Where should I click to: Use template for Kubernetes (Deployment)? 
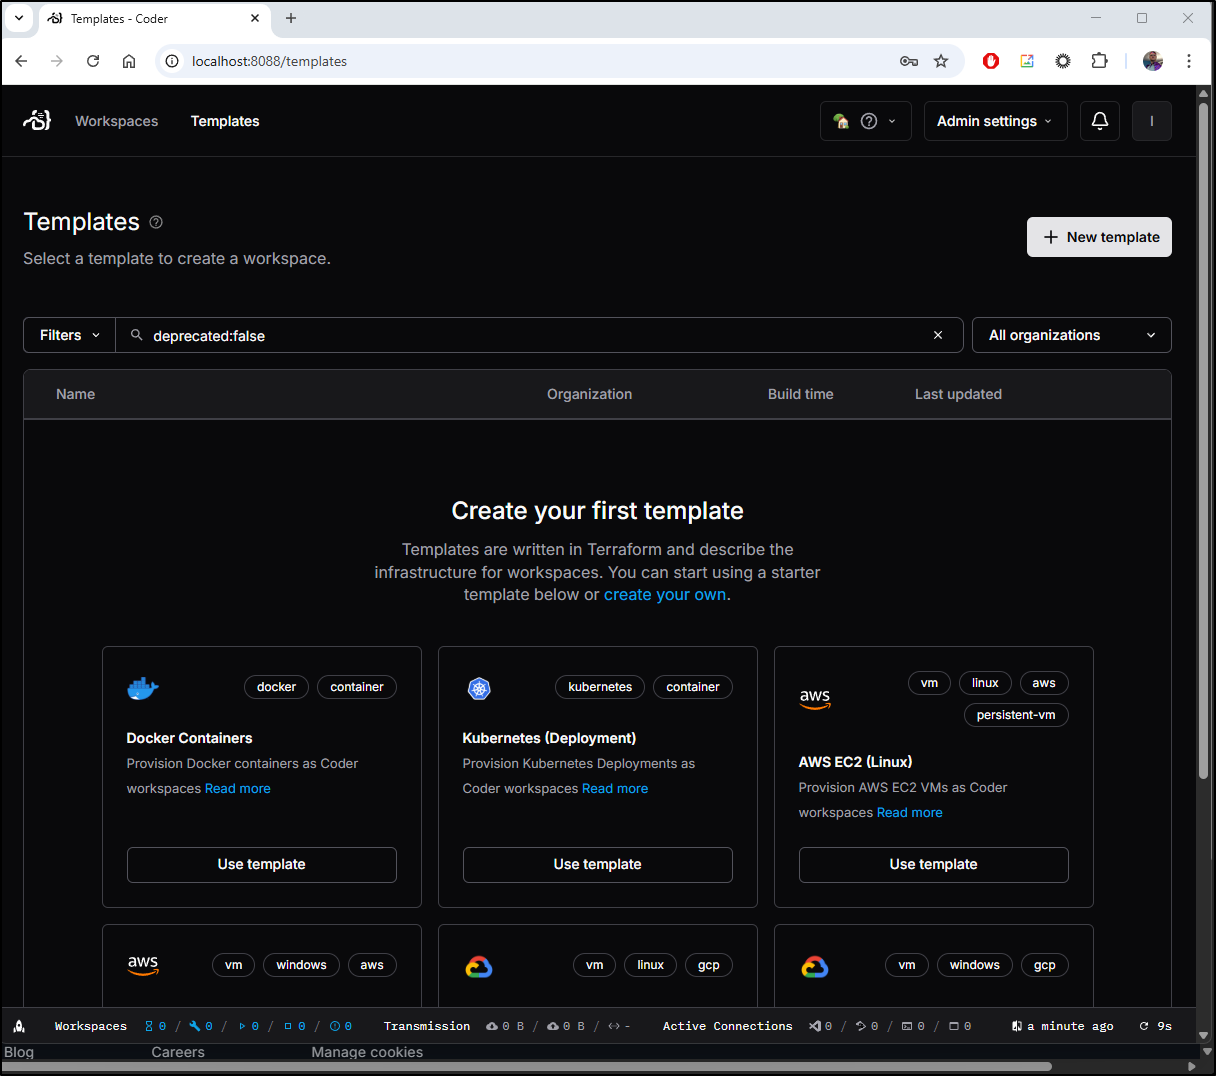(598, 864)
